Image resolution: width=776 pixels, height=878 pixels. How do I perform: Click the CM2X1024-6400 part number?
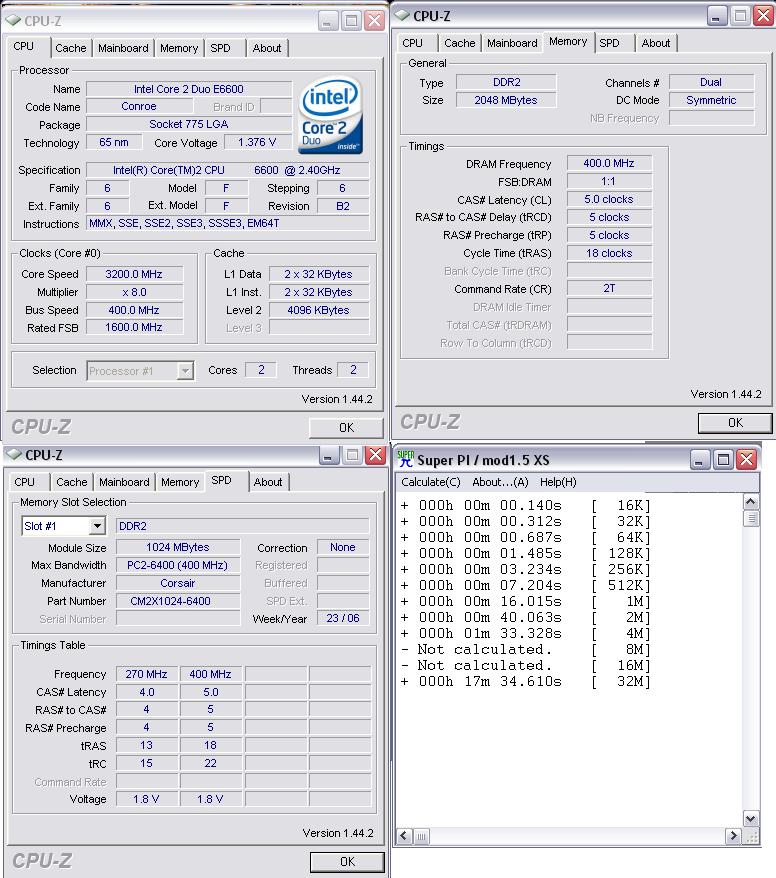(177, 601)
